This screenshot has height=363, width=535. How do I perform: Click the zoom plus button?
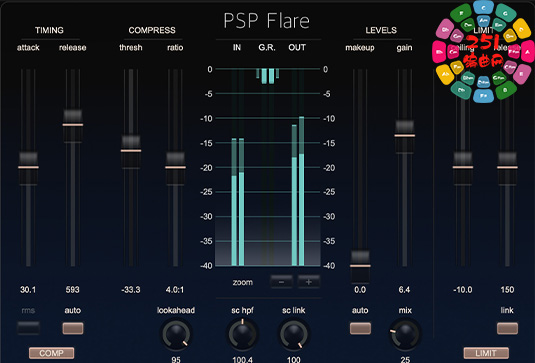click(309, 282)
